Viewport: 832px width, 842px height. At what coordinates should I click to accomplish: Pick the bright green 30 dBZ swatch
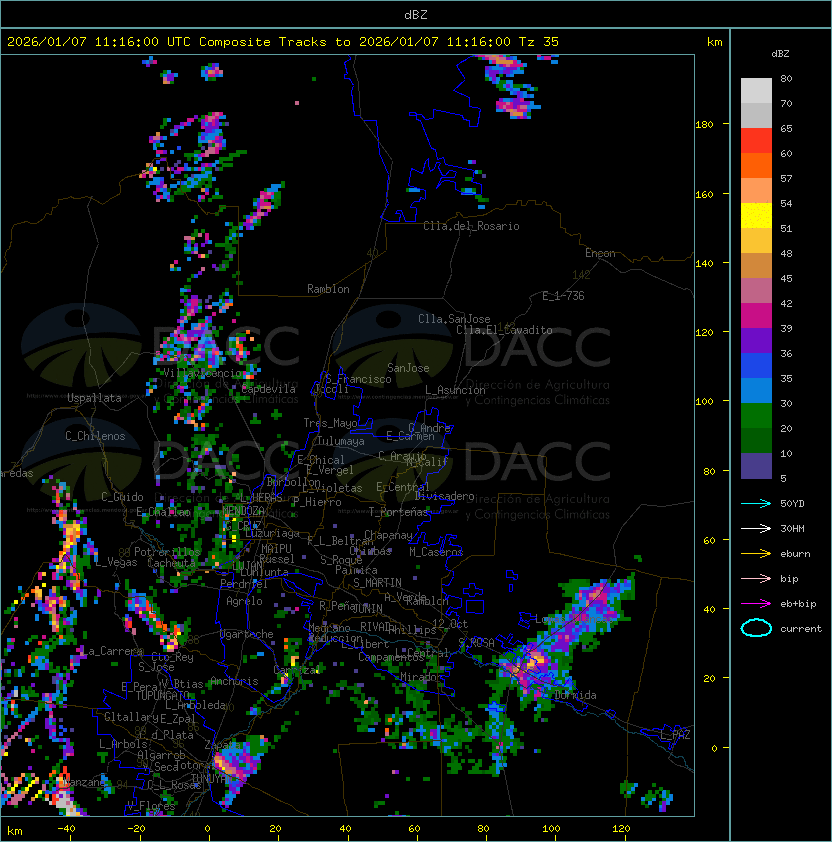pos(756,416)
